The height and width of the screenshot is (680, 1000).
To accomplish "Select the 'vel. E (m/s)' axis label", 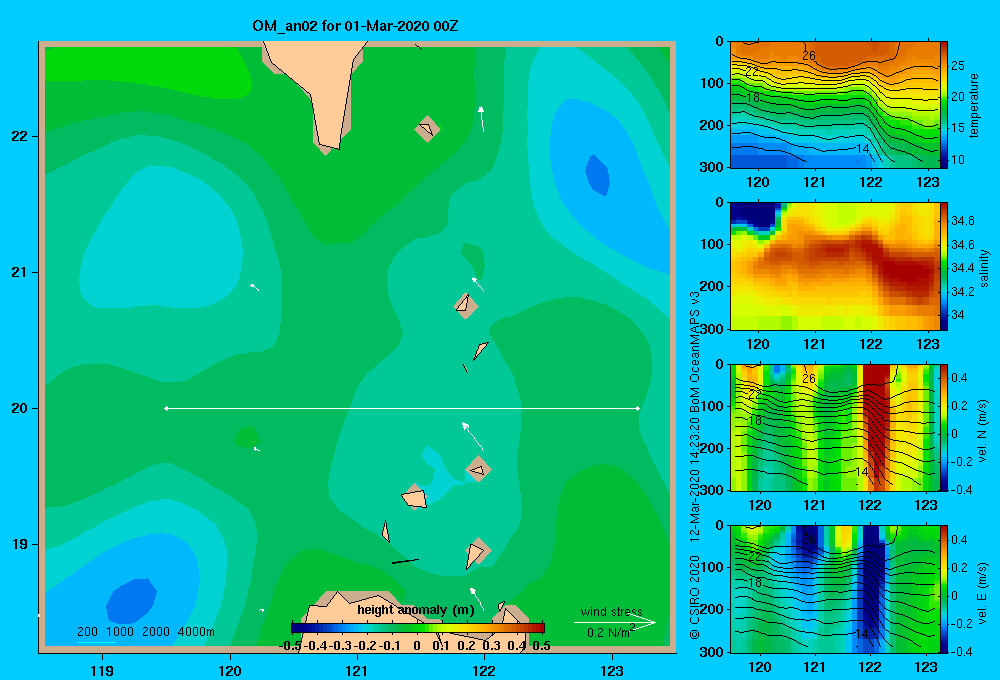I will pyautogui.click(x=982, y=593).
